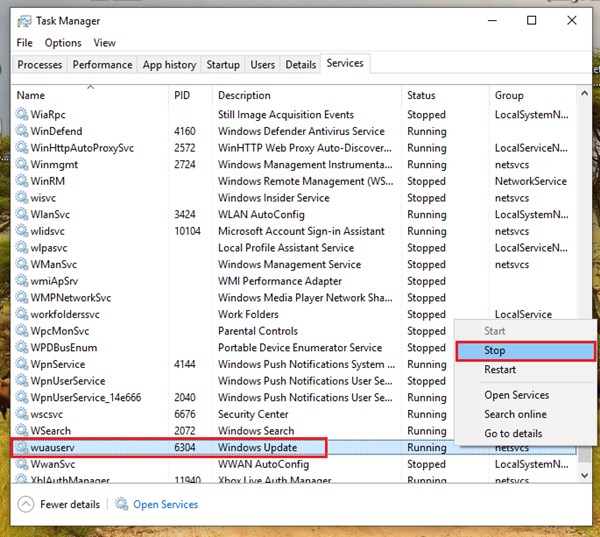
Task: Open the File menu
Action: (24, 42)
